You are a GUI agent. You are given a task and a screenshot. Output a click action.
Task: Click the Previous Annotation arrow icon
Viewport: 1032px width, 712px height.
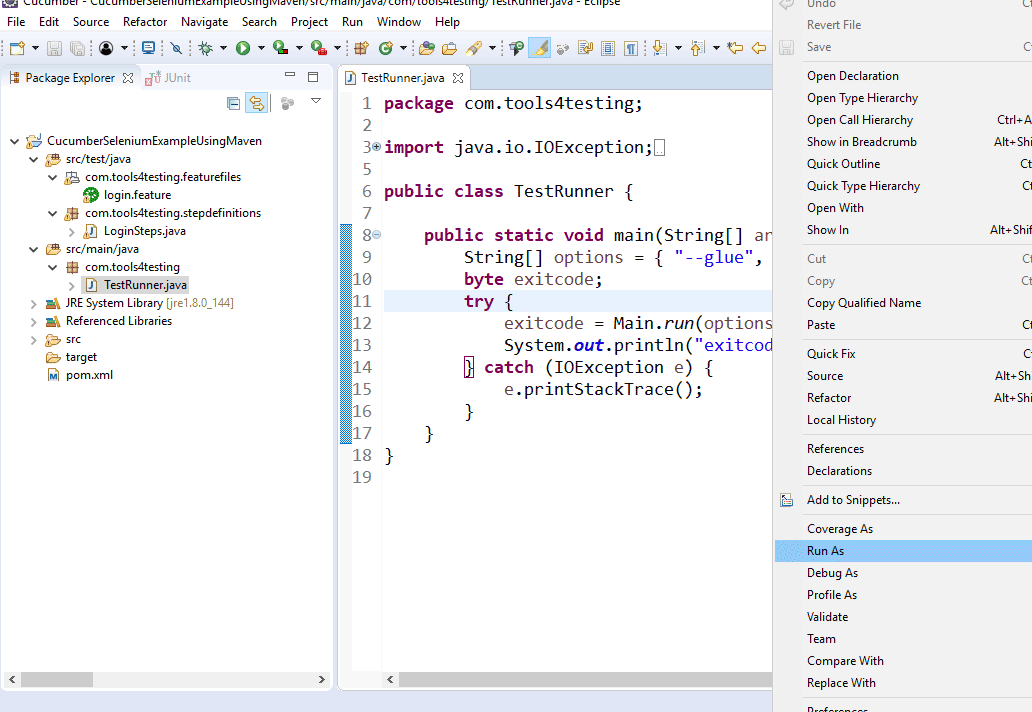point(697,48)
